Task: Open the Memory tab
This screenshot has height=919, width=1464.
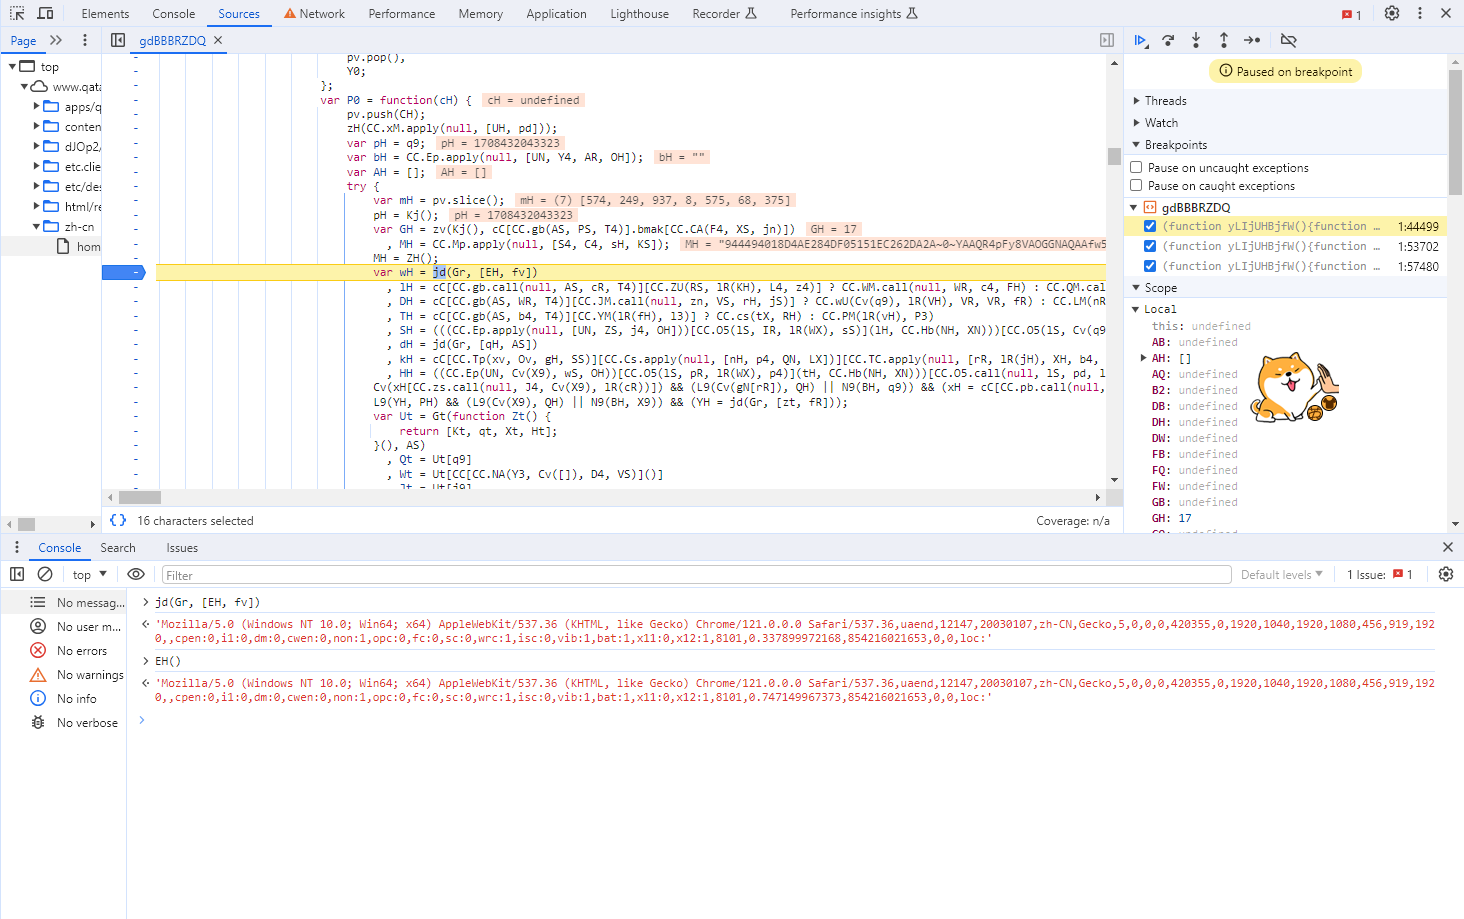Action: tap(481, 14)
